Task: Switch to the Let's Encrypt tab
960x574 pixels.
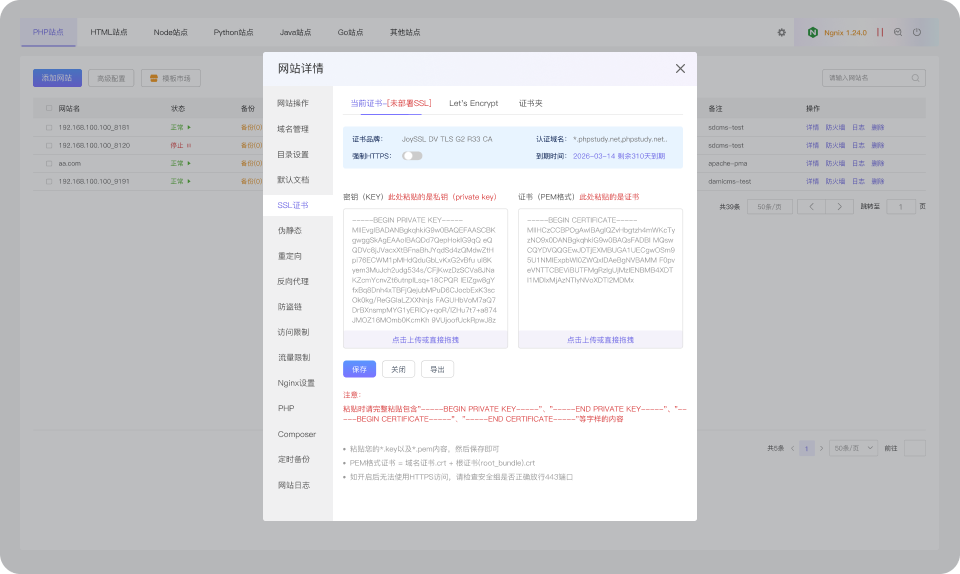Action: pos(473,103)
